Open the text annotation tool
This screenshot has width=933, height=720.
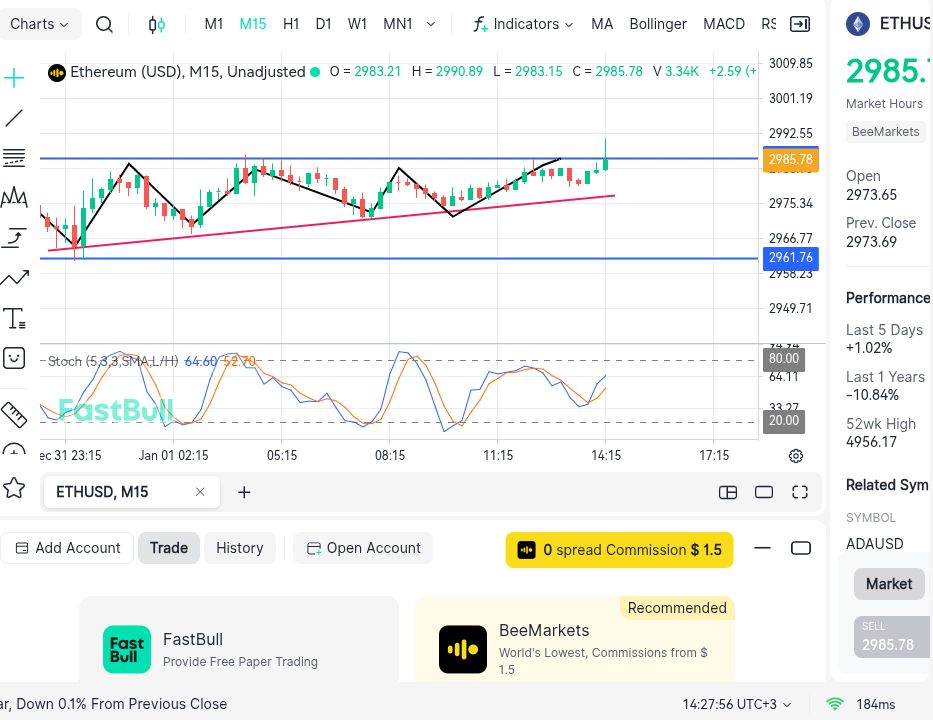coord(14,318)
